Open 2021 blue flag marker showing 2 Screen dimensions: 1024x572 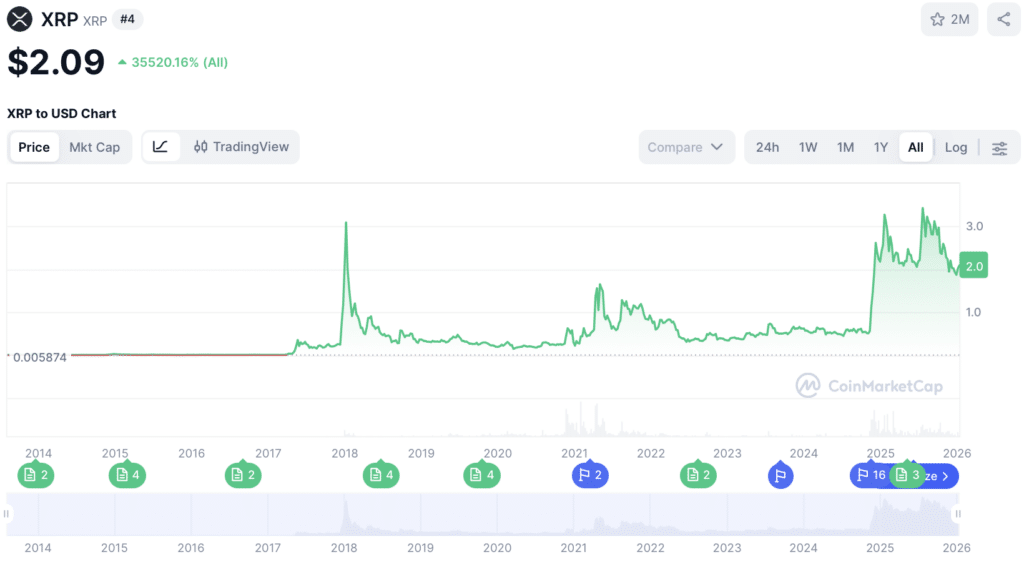tap(590, 475)
